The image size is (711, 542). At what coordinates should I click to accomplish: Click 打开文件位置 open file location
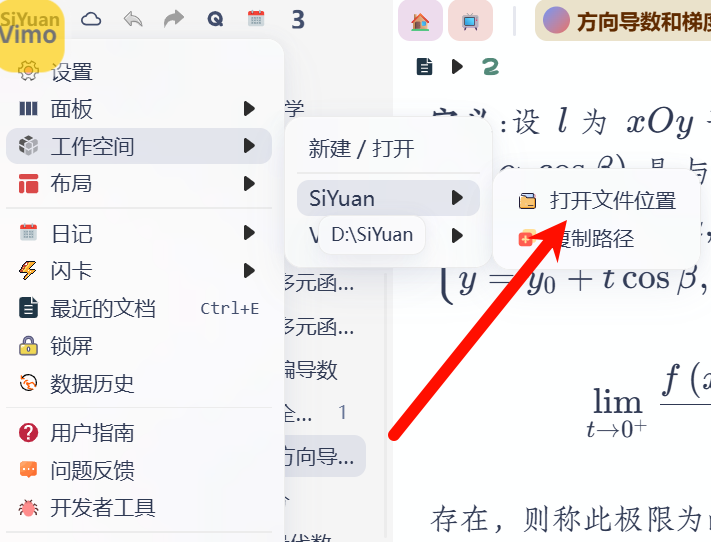click(x=596, y=201)
